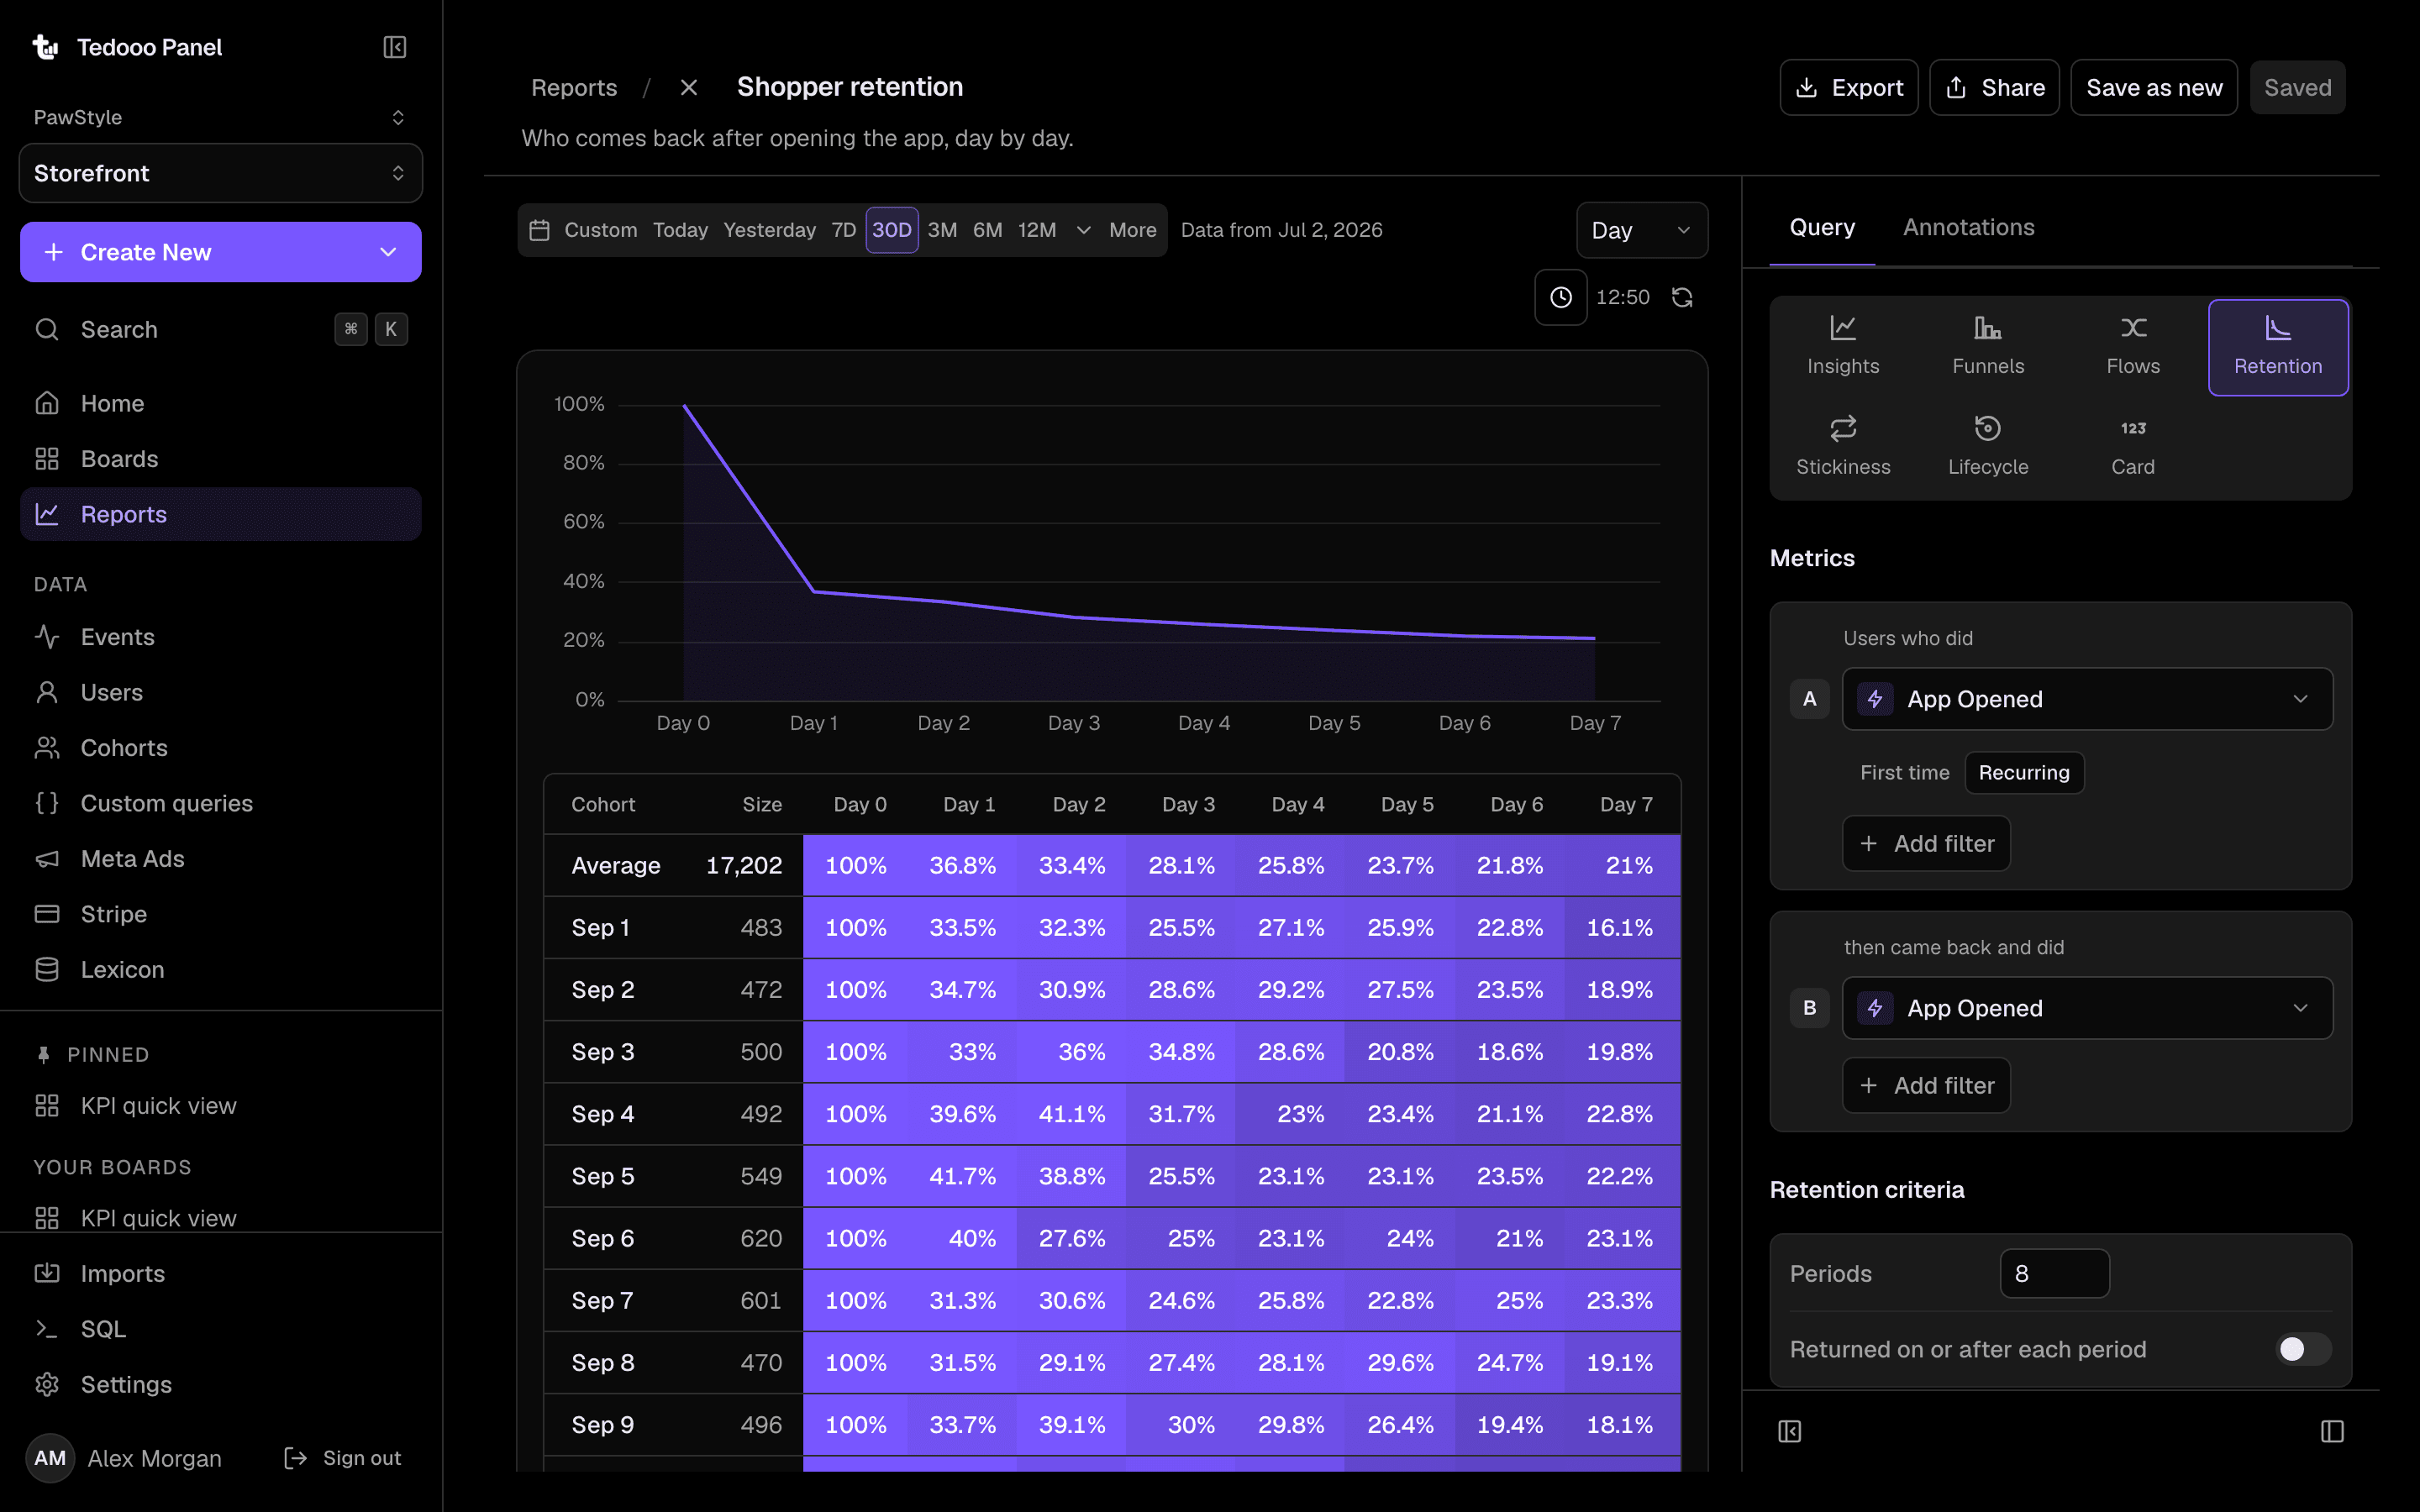
Task: Open the More date ranges dropdown
Action: [x=1117, y=230]
